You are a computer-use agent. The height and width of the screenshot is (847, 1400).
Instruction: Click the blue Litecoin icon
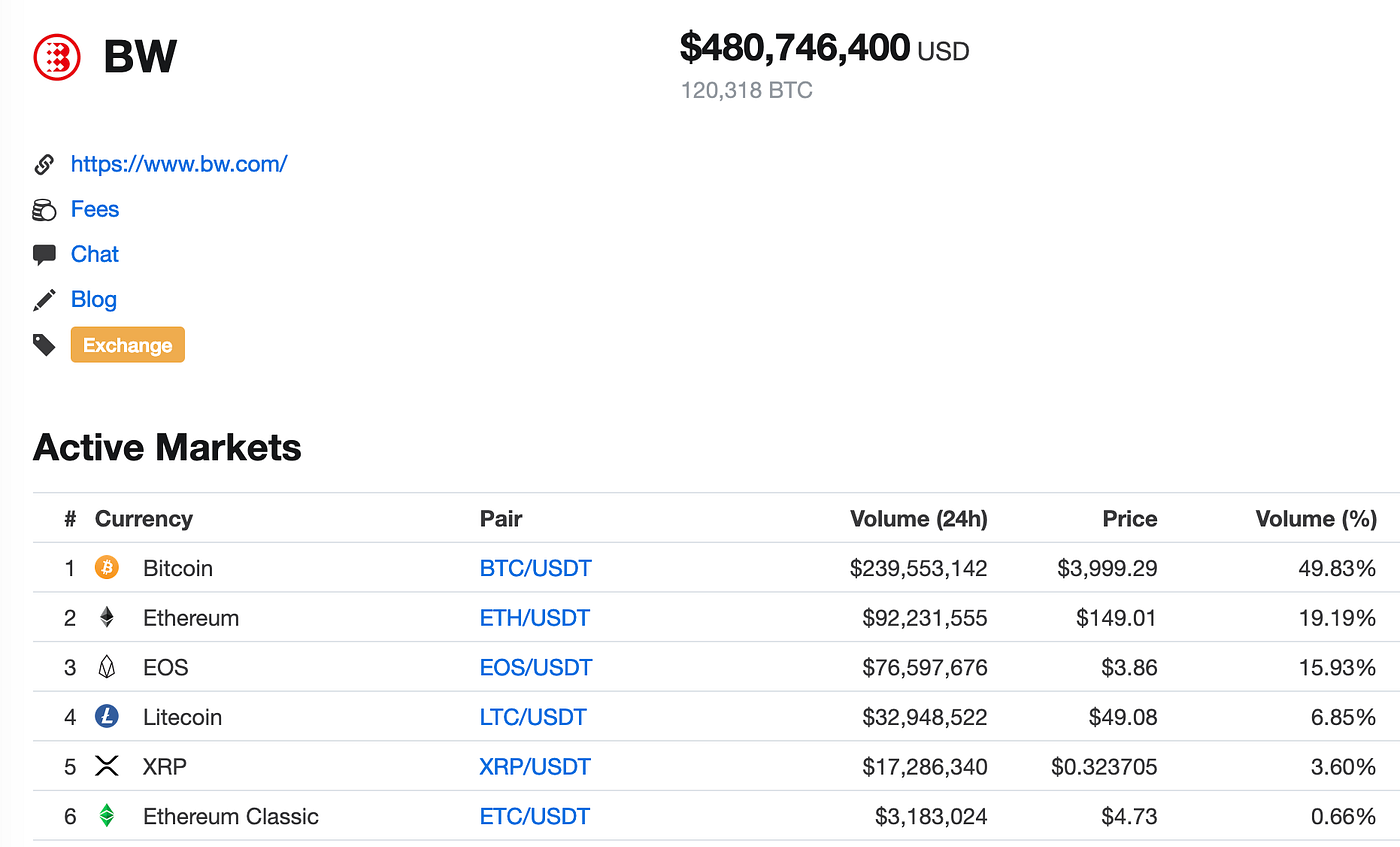[107, 717]
